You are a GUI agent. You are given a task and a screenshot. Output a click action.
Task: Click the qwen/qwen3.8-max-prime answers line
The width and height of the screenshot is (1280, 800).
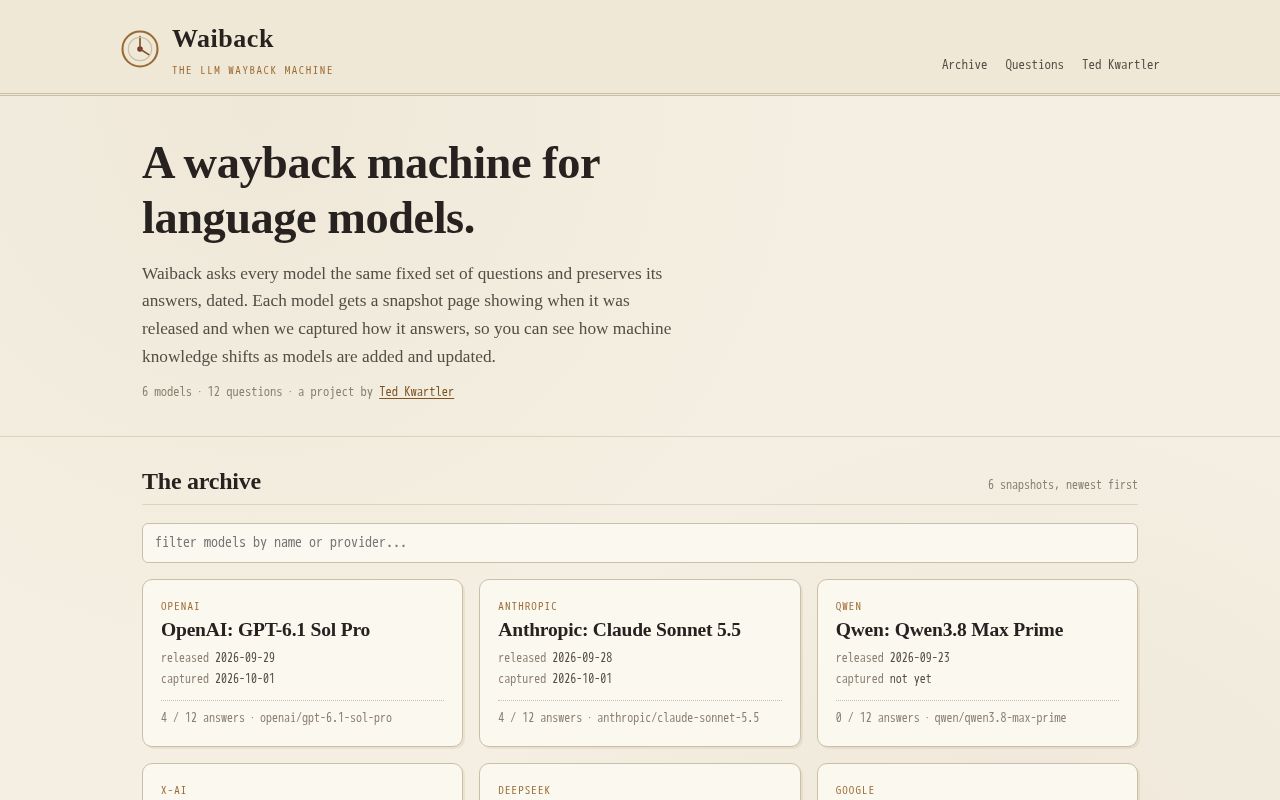[951, 718]
